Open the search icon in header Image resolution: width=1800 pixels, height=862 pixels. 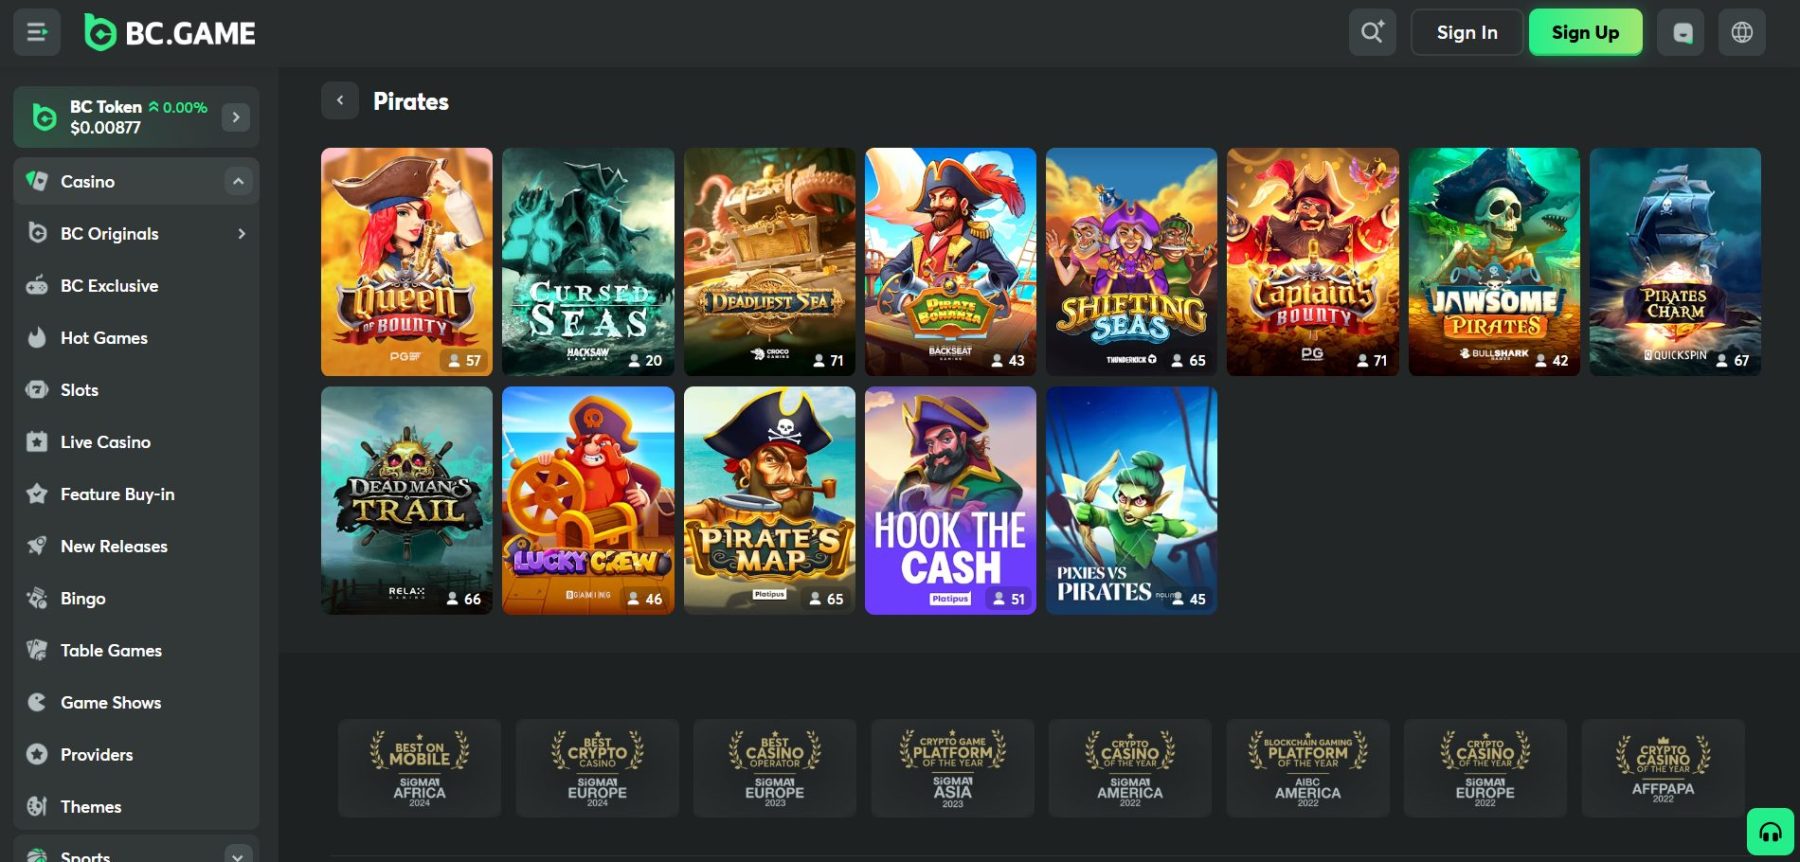pos(1372,32)
